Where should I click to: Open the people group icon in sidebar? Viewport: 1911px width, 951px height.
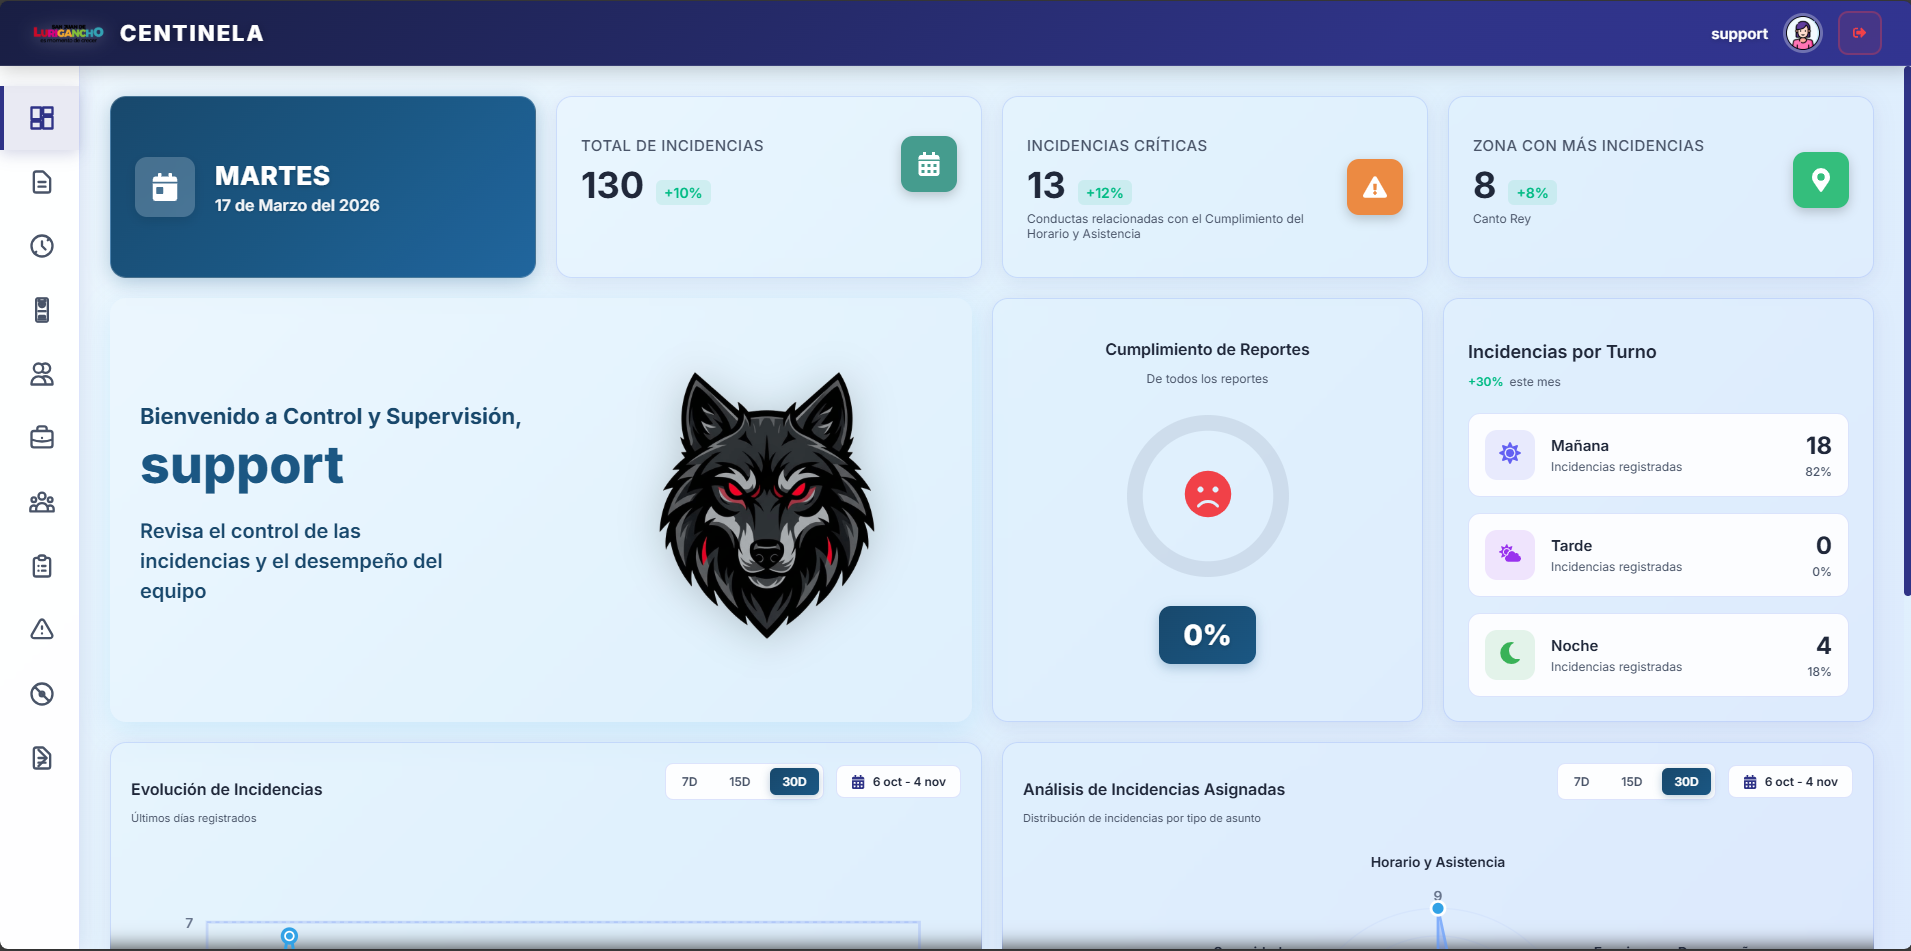pyautogui.click(x=42, y=502)
